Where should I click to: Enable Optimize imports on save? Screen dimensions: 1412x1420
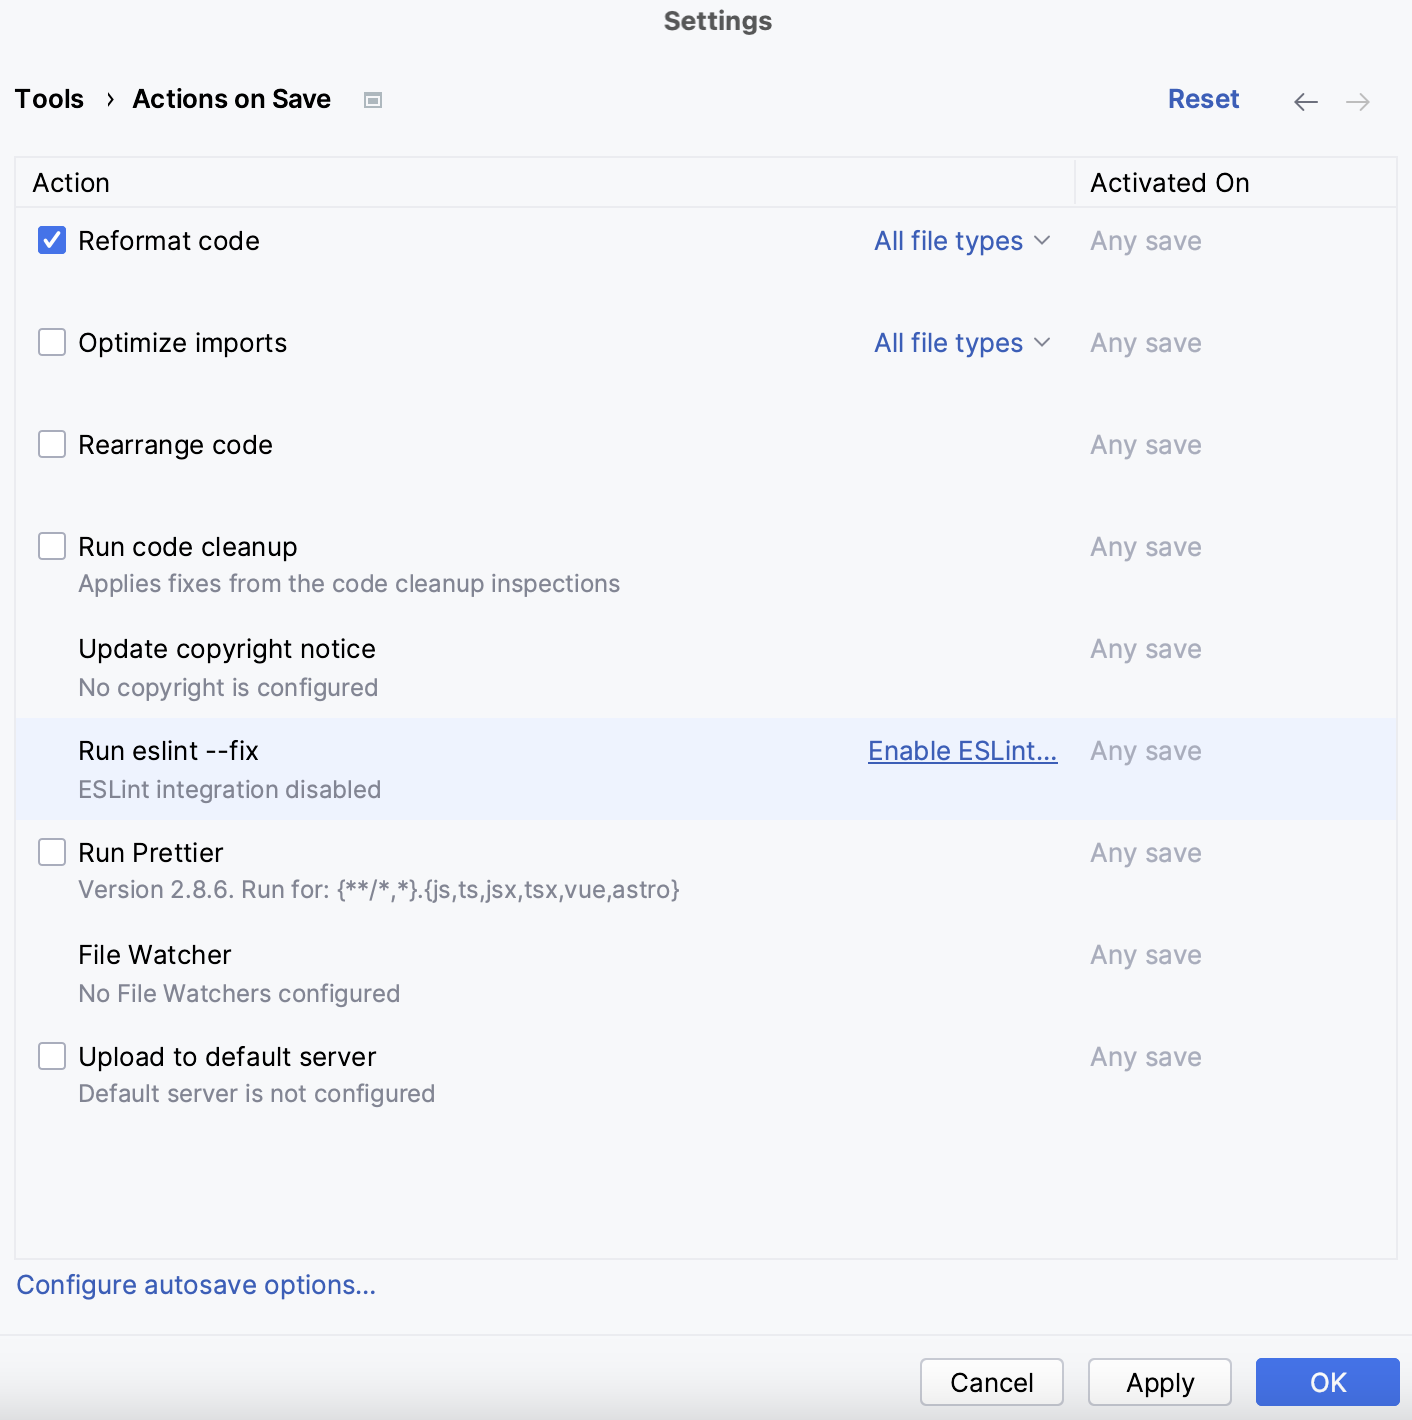tap(51, 342)
